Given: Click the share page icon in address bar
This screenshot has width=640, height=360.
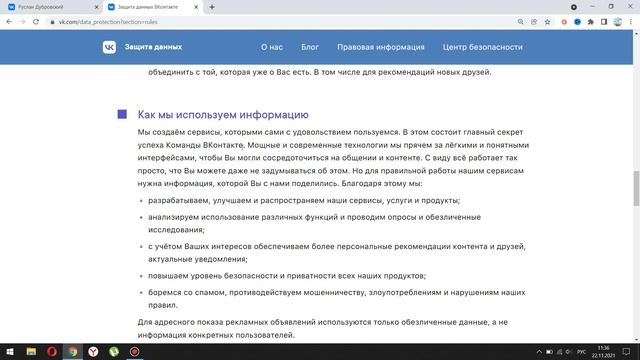Looking at the screenshot, I should coord(534,22).
